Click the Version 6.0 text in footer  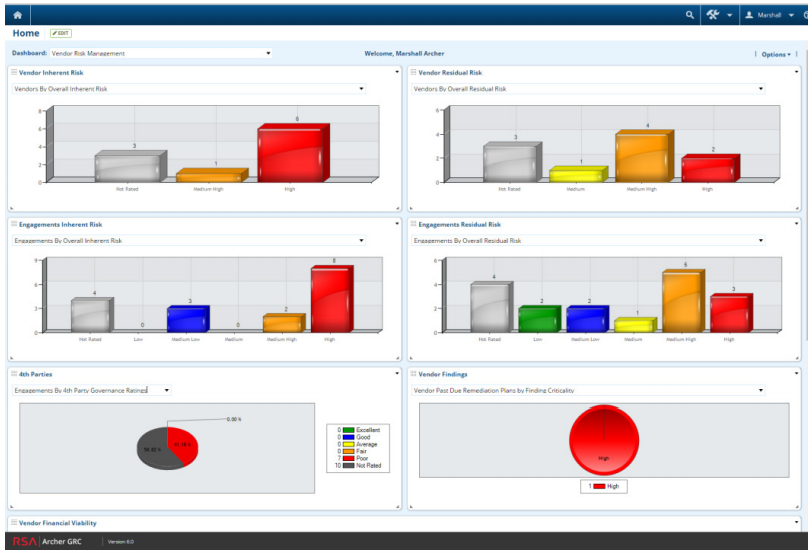click(x=121, y=542)
